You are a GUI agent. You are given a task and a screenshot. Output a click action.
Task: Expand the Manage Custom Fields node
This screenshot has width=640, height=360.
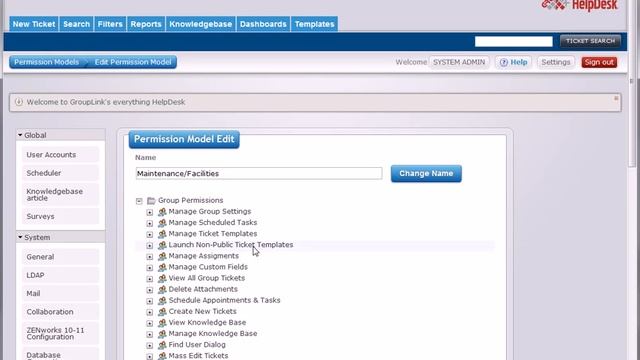[x=149, y=267]
